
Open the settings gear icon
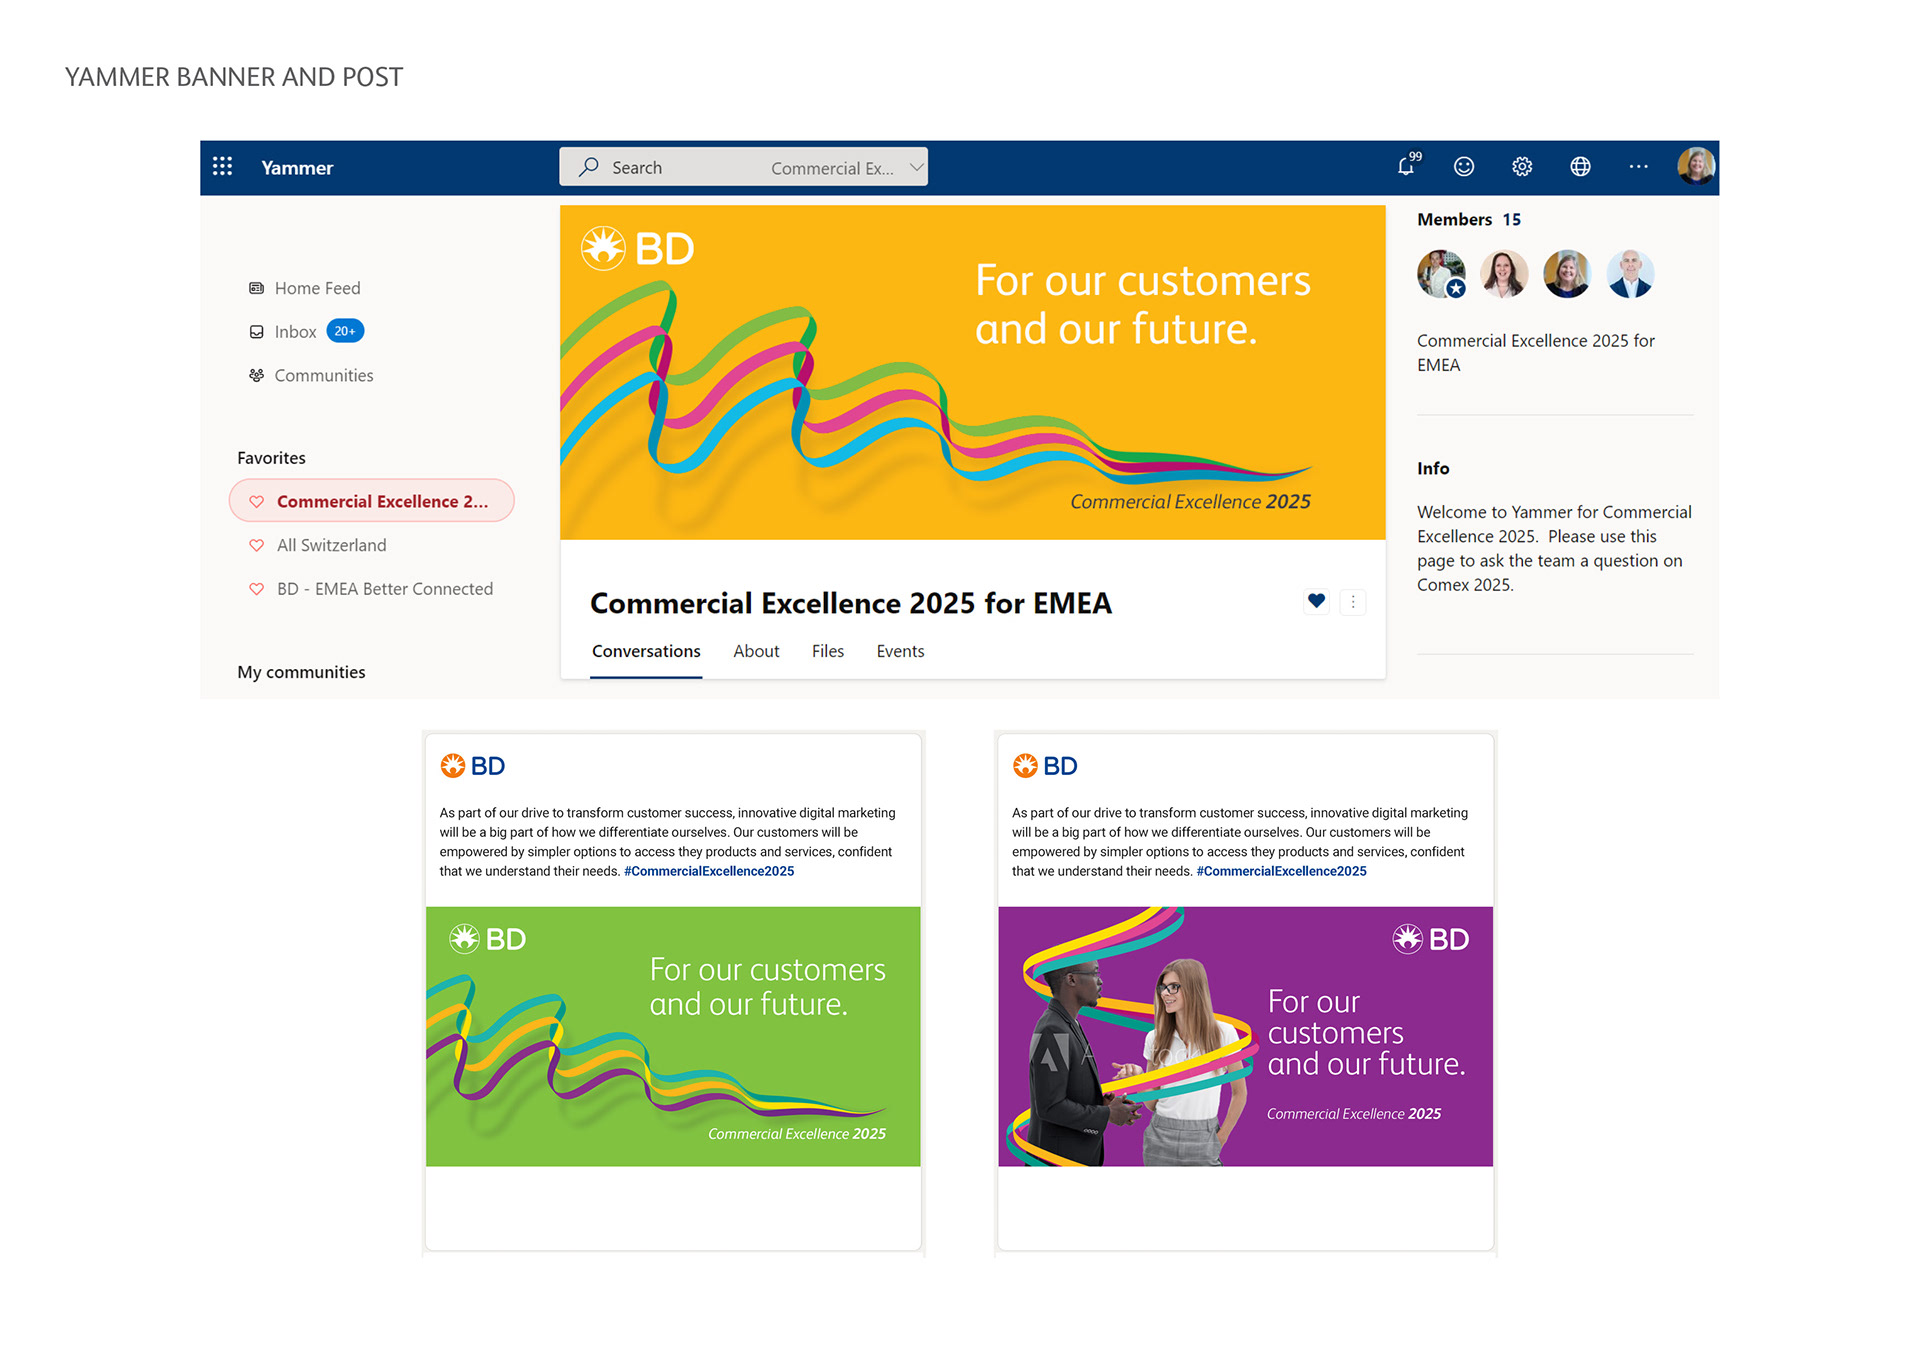[1522, 167]
